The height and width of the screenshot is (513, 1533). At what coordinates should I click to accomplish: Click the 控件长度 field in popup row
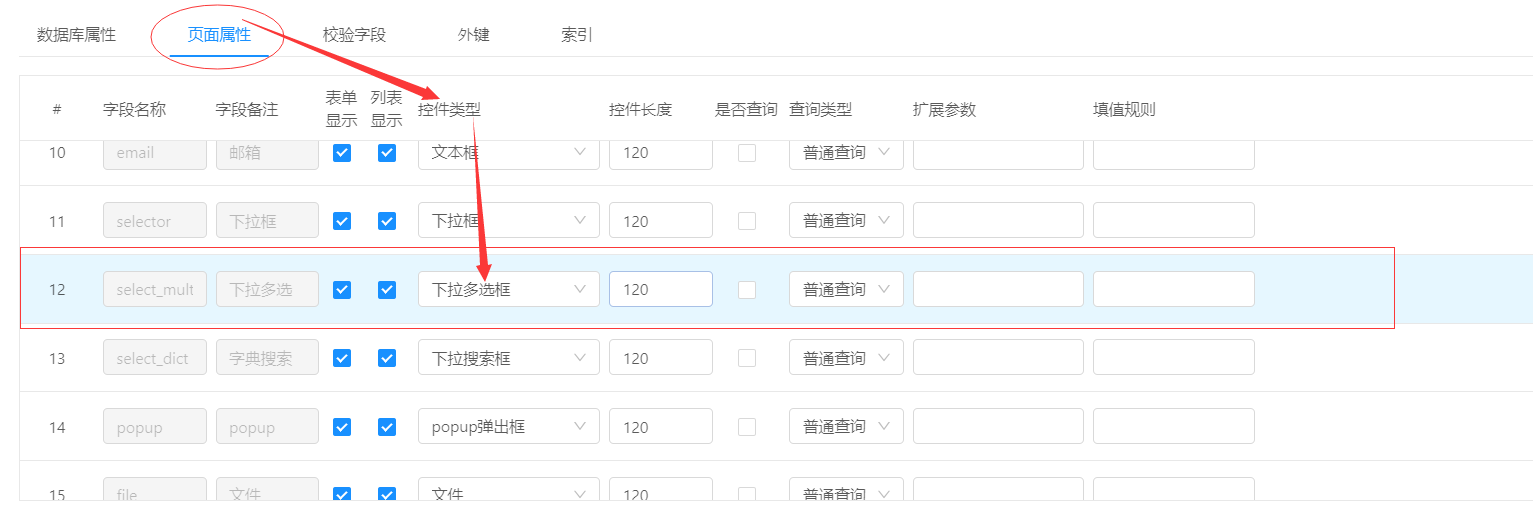[661, 427]
